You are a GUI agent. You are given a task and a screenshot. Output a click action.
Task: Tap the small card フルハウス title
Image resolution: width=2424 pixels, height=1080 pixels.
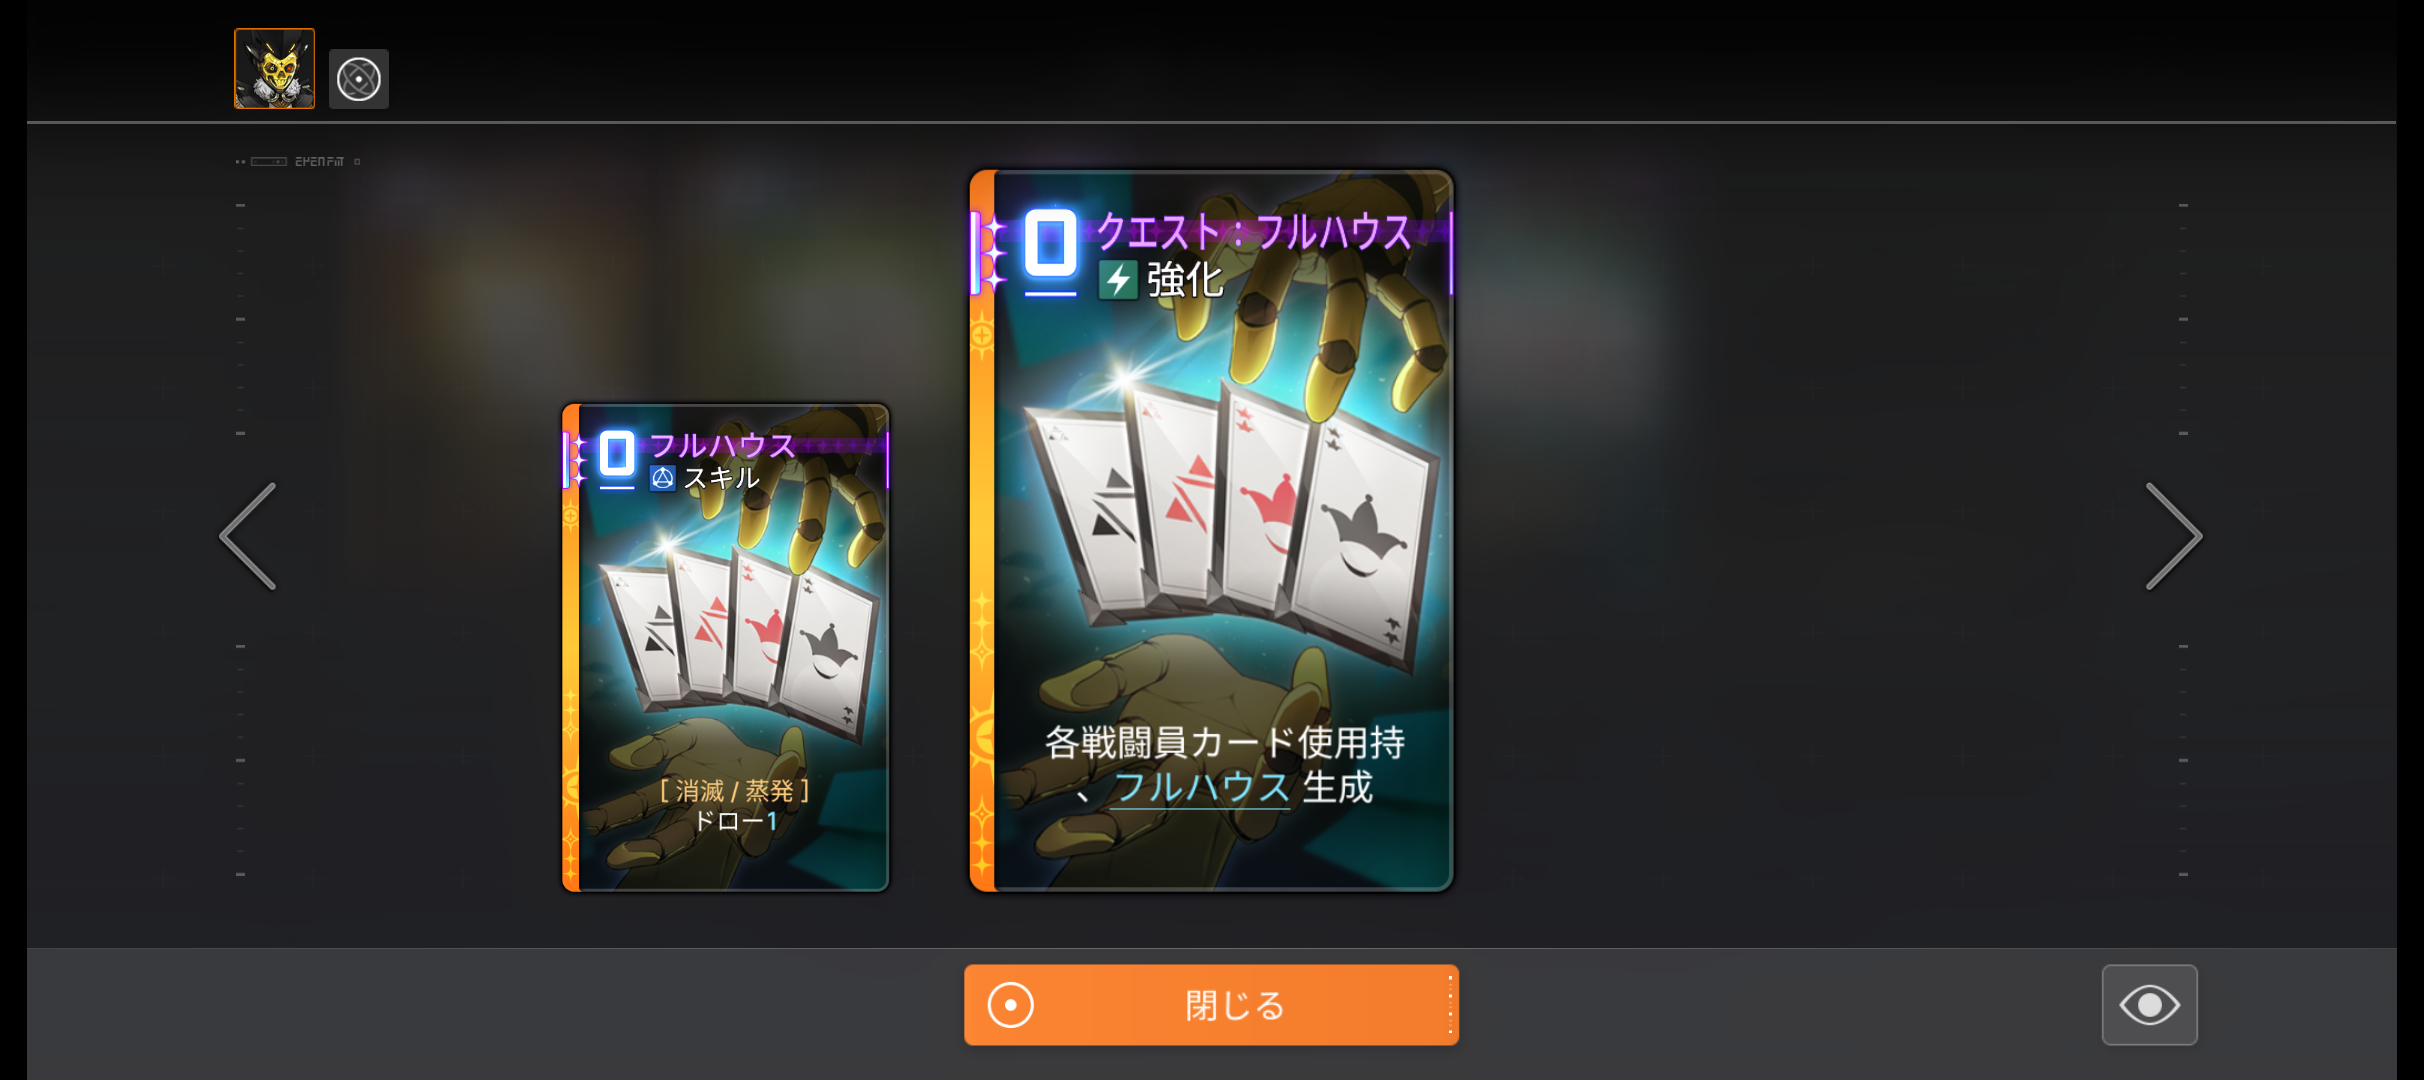pyautogui.click(x=722, y=445)
